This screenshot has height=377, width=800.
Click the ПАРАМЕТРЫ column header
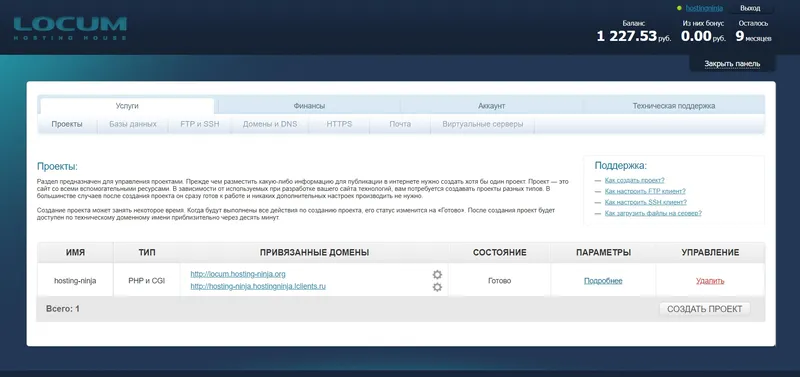604,253
